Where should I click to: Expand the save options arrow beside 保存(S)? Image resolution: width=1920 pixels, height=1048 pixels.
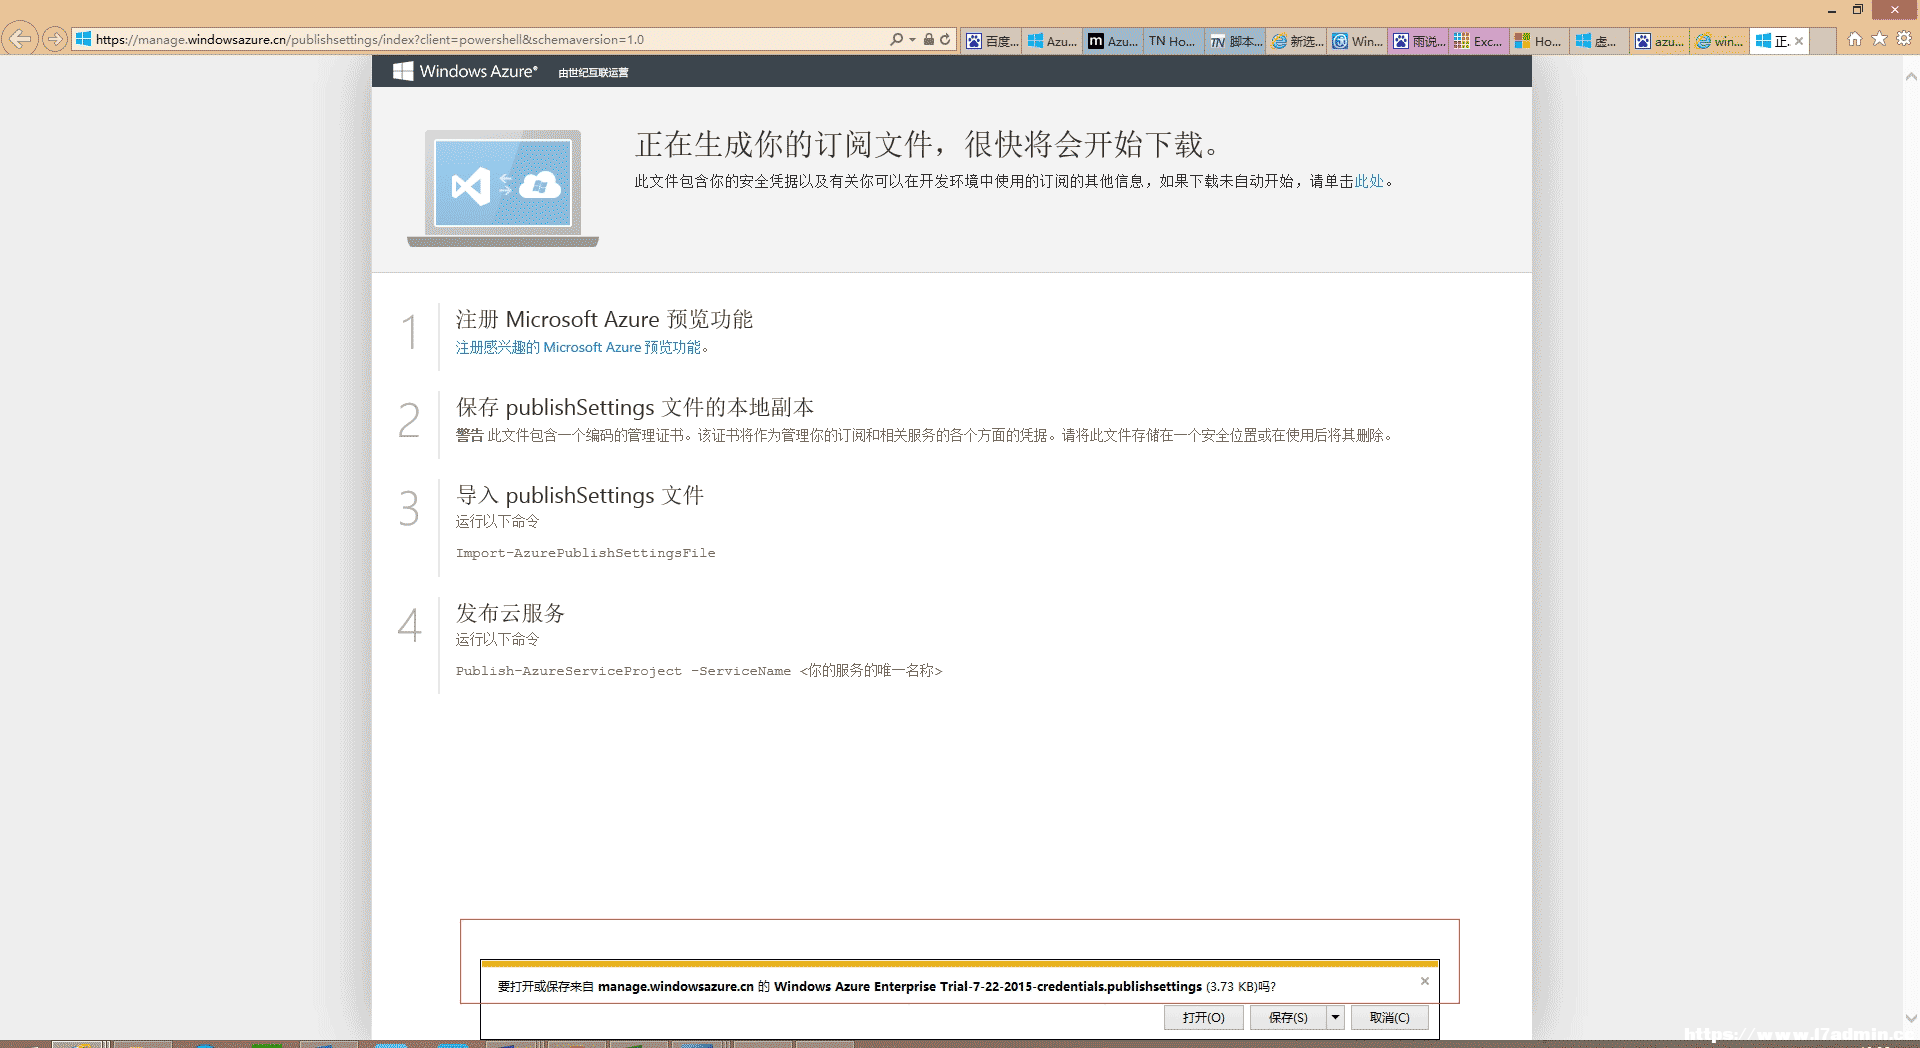[x=1335, y=1017]
